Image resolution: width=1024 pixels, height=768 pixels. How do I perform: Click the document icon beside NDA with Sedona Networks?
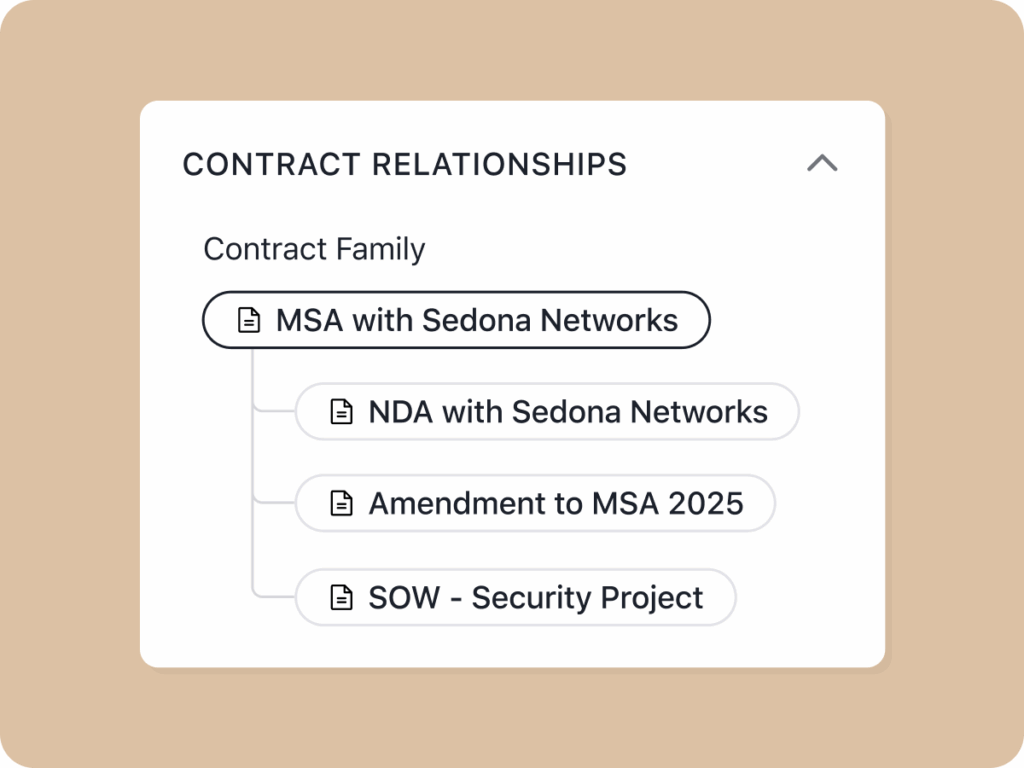tap(340, 411)
